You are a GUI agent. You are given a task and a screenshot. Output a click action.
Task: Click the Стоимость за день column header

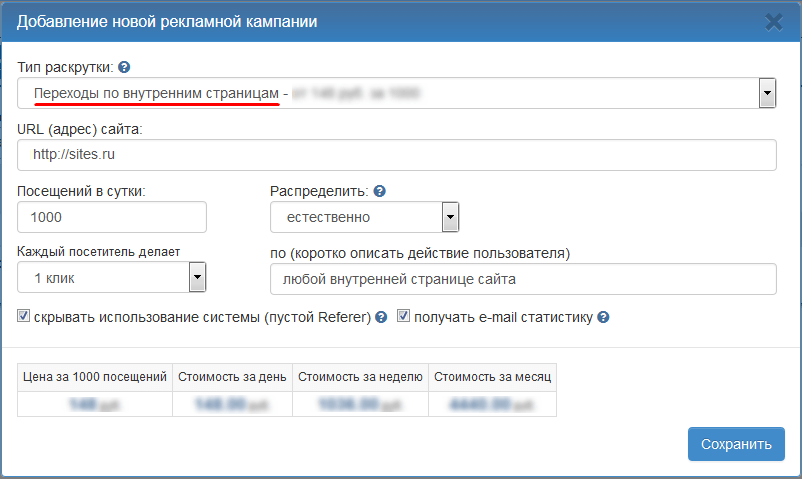pyautogui.click(x=233, y=377)
